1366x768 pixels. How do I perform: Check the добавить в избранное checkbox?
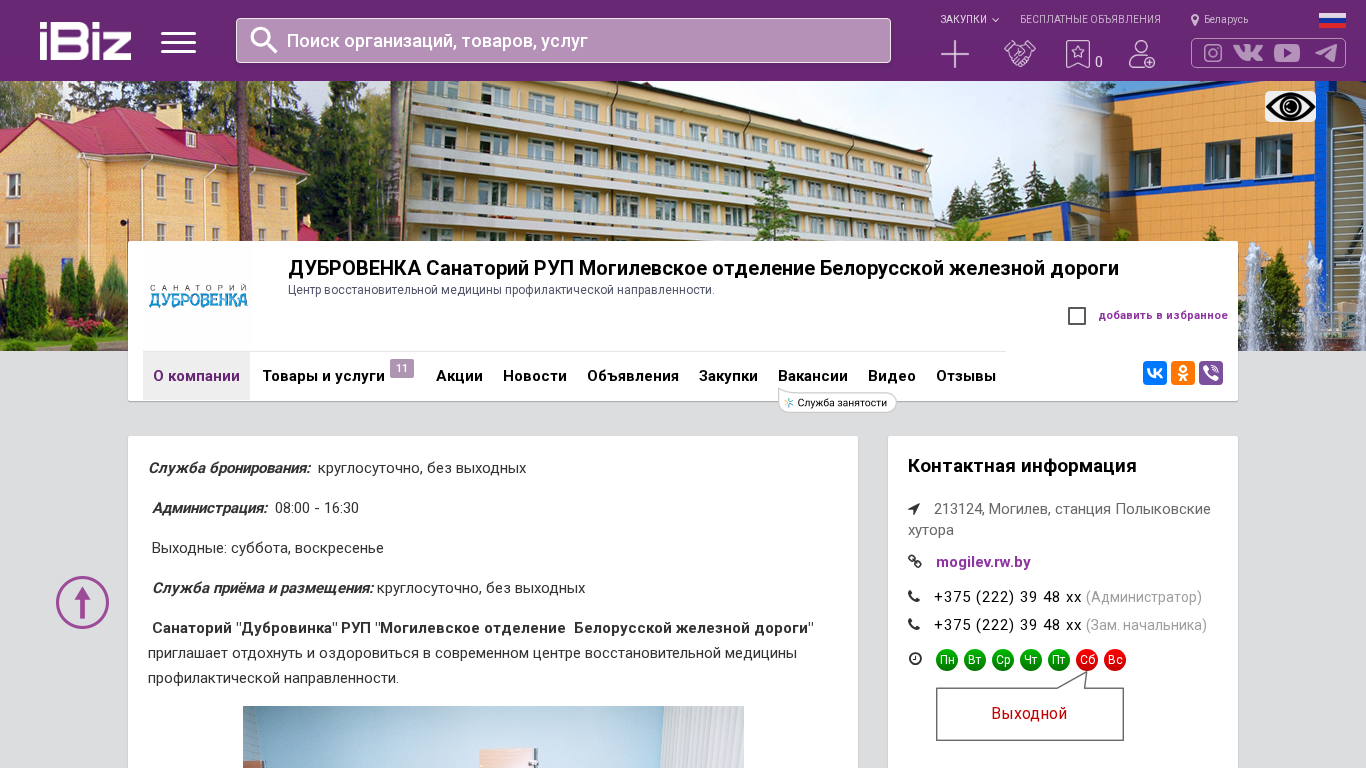1077,316
